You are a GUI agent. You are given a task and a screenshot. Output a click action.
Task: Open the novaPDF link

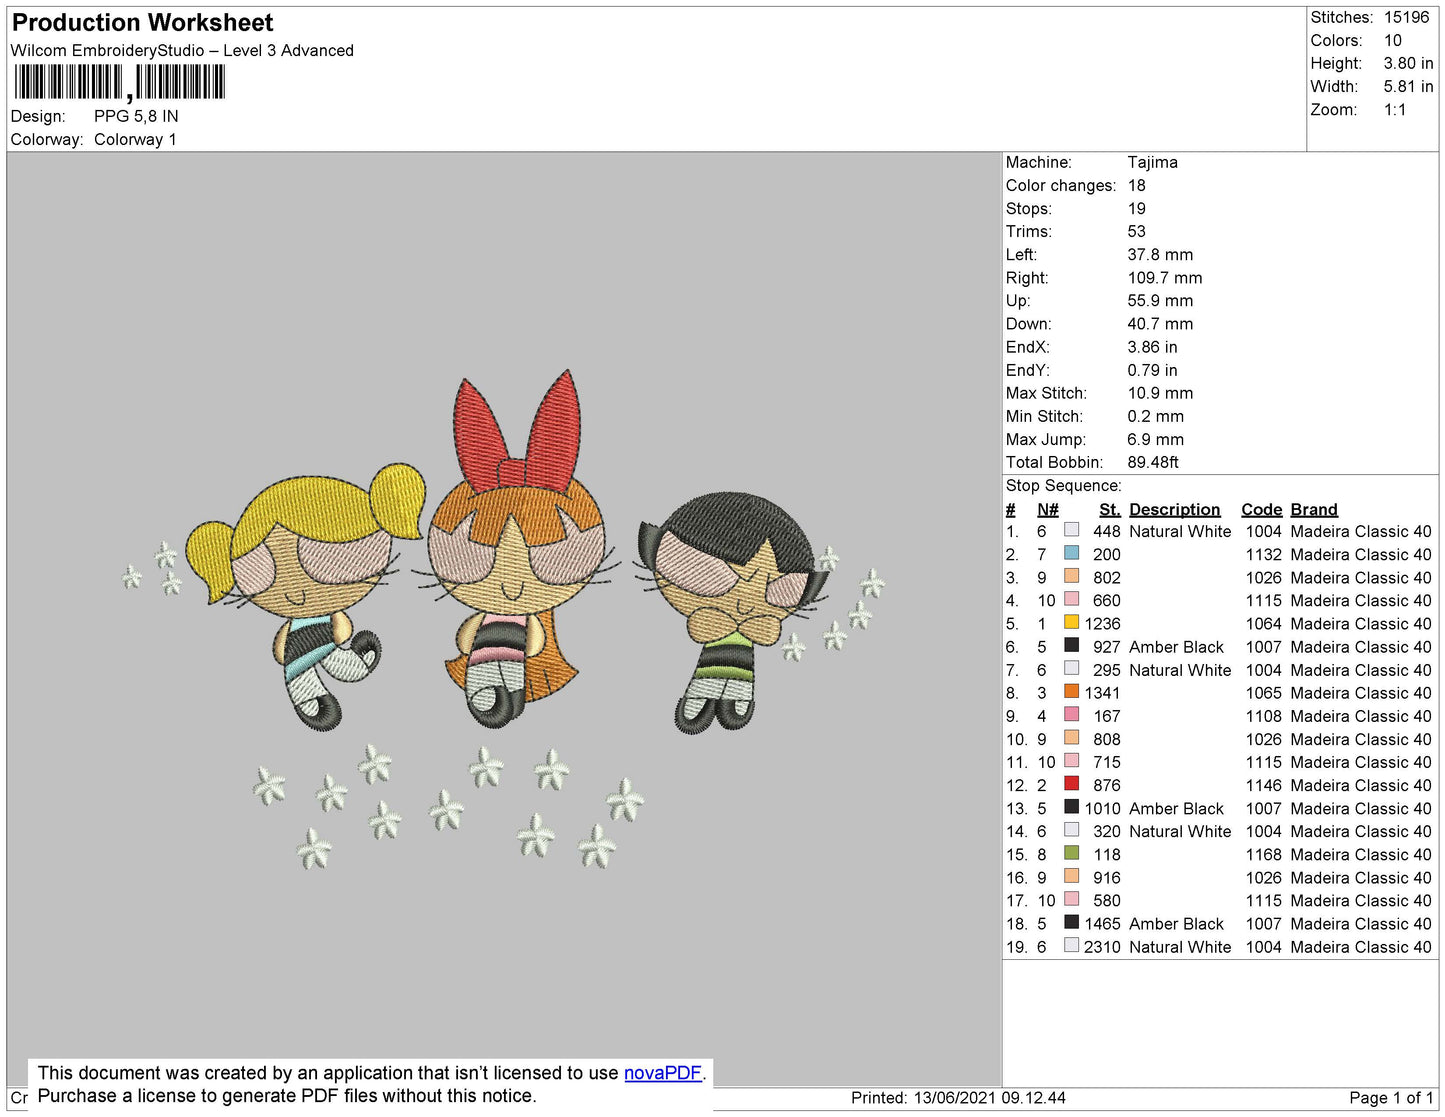coord(663,1073)
